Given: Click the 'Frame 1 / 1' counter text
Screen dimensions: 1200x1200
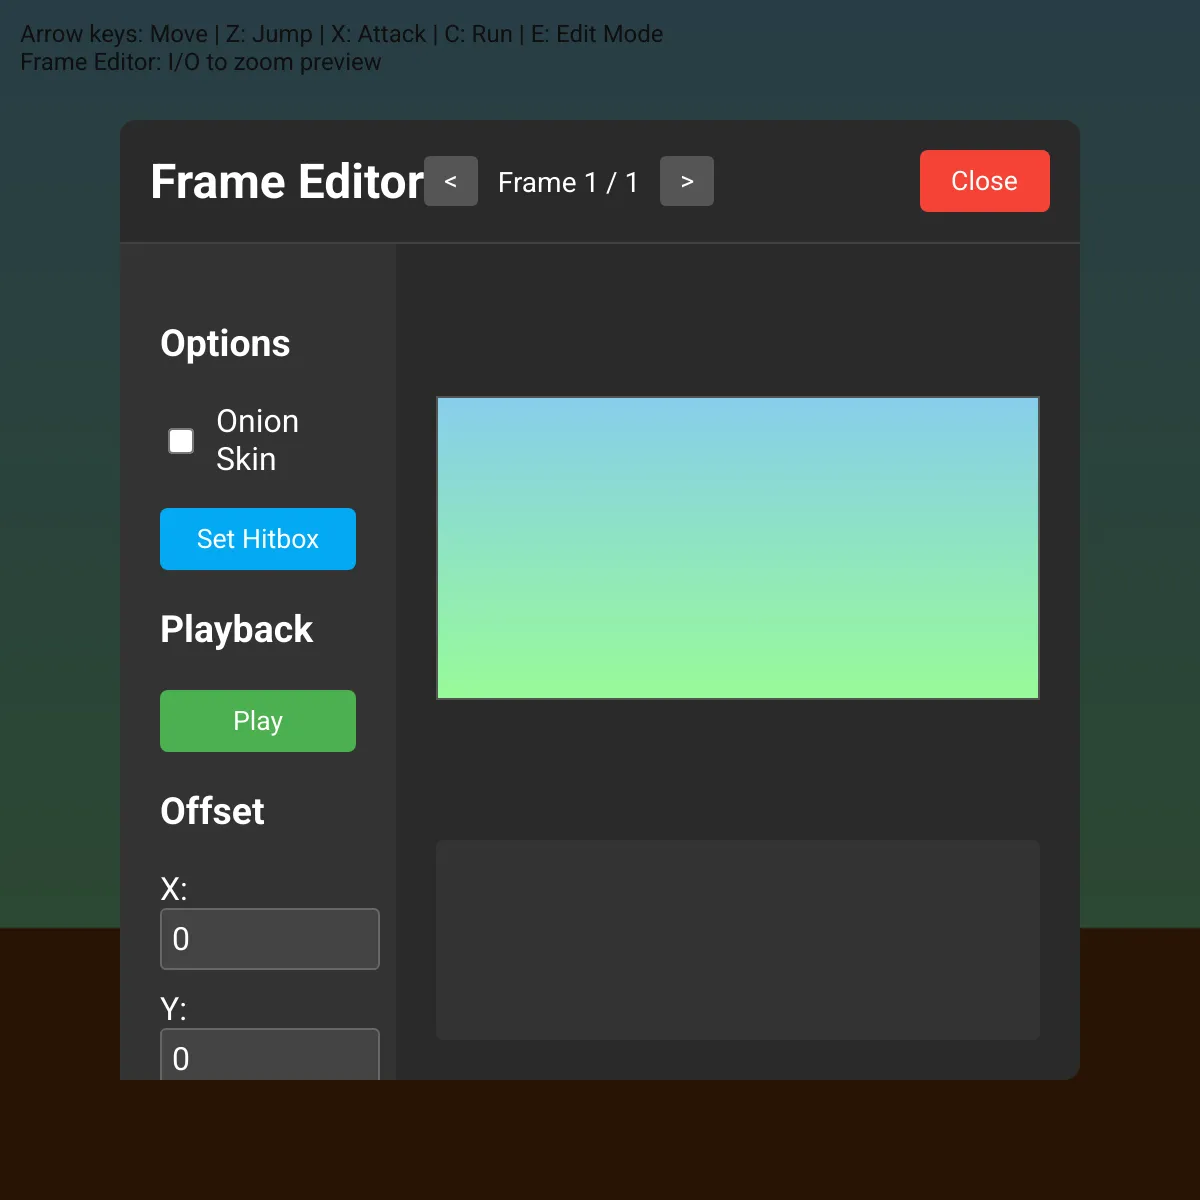Looking at the screenshot, I should [x=568, y=182].
